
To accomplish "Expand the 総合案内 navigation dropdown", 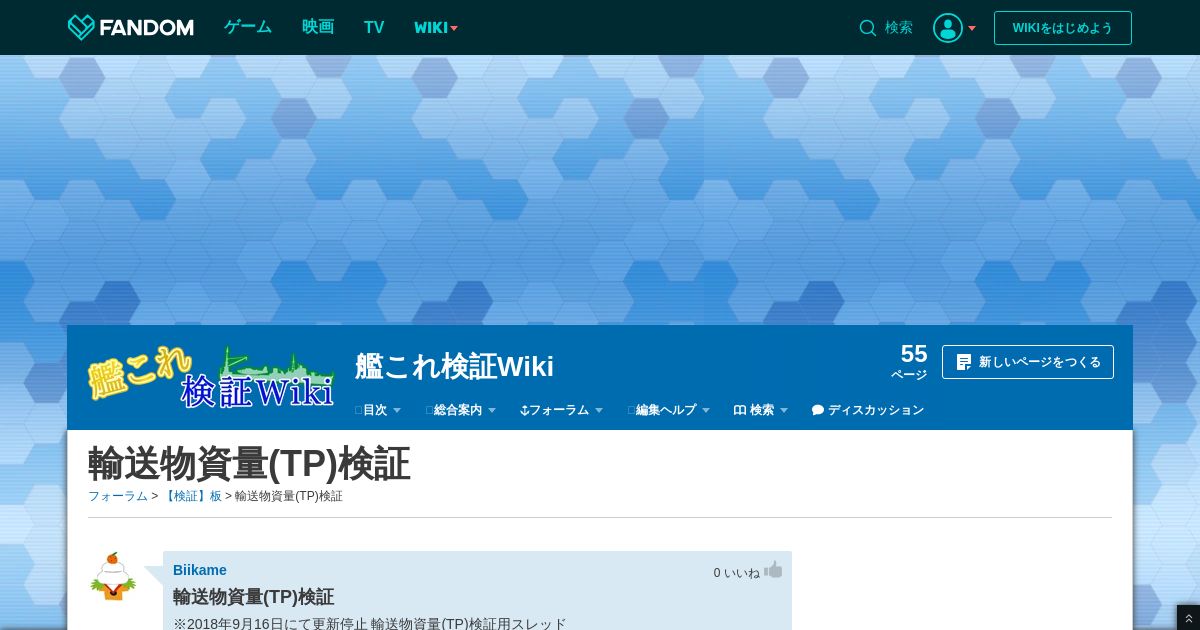I will click(461, 410).
